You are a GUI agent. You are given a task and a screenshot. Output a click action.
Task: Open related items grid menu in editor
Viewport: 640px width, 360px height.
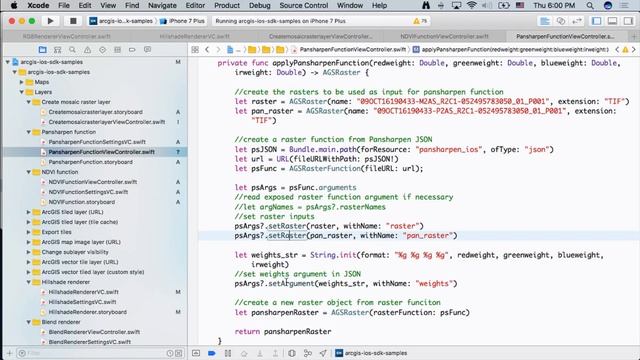[195, 50]
